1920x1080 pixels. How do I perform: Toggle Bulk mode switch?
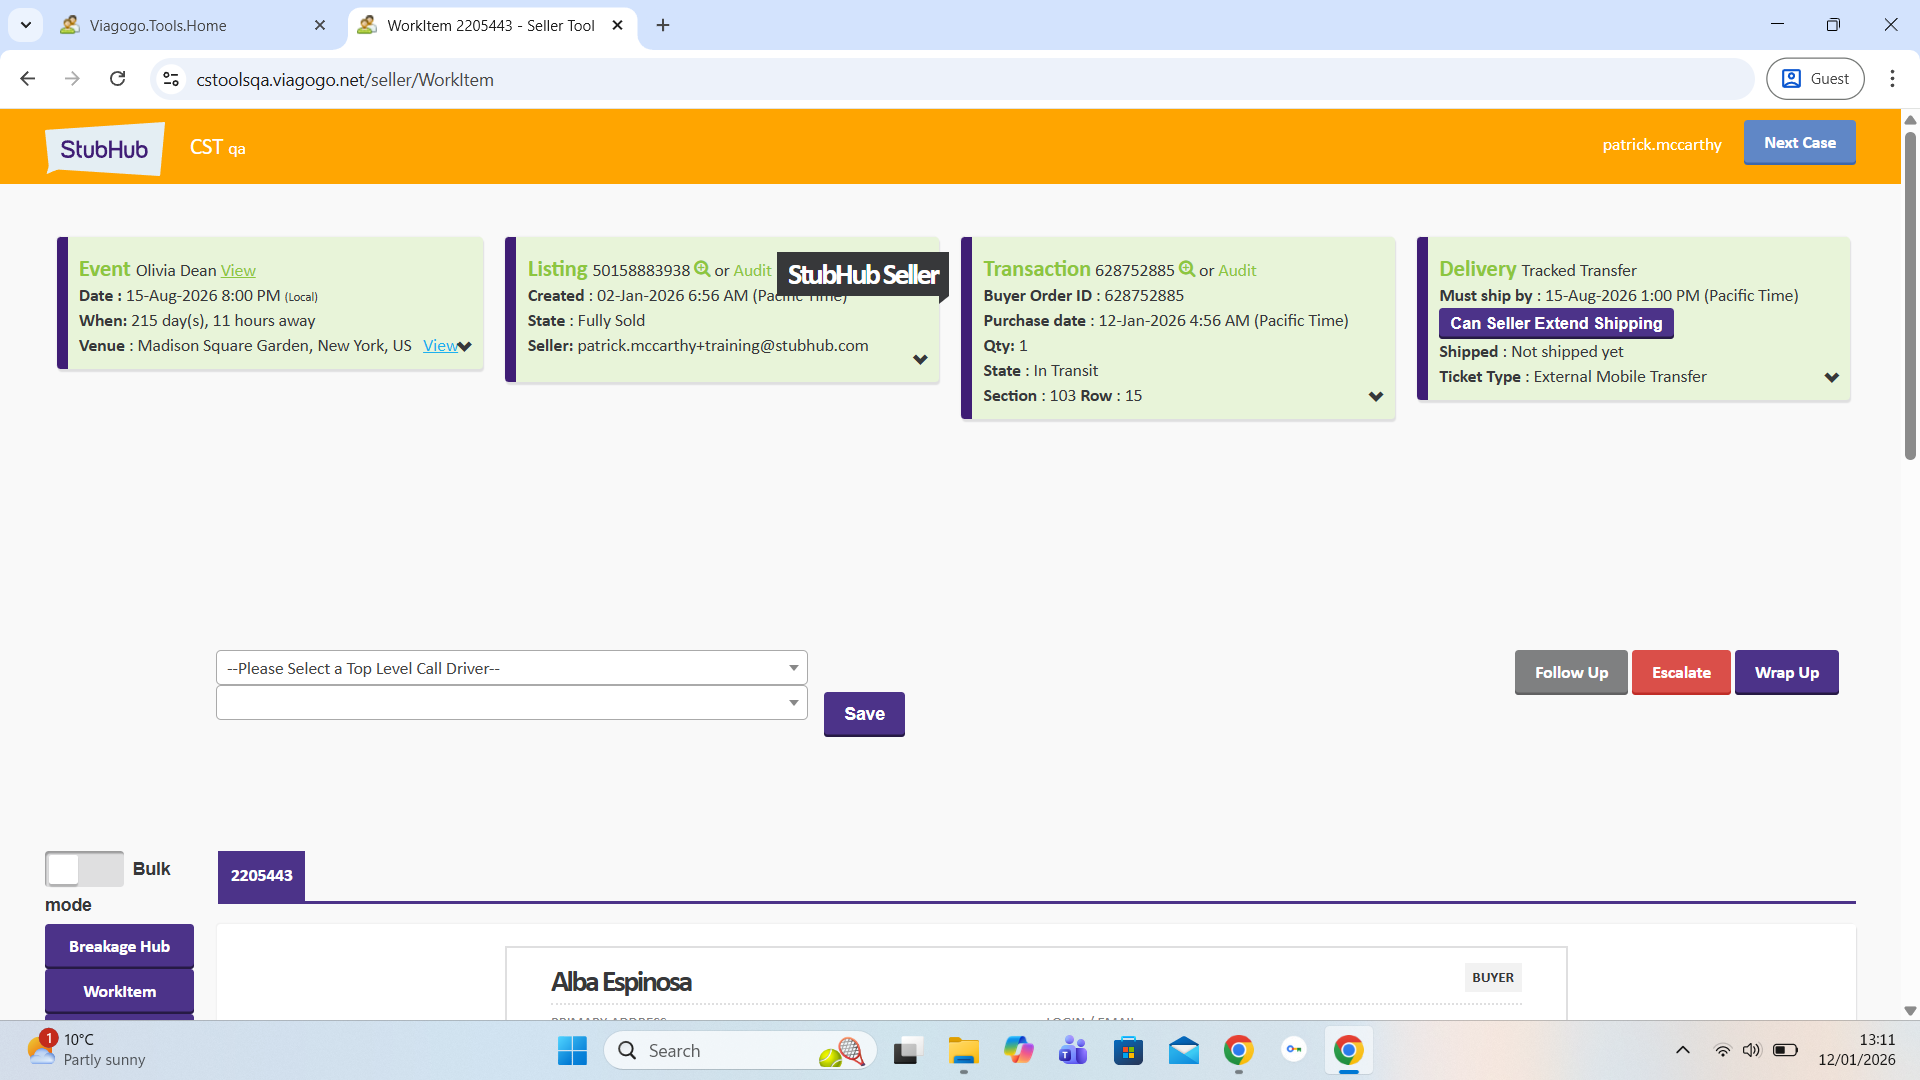[x=84, y=869]
